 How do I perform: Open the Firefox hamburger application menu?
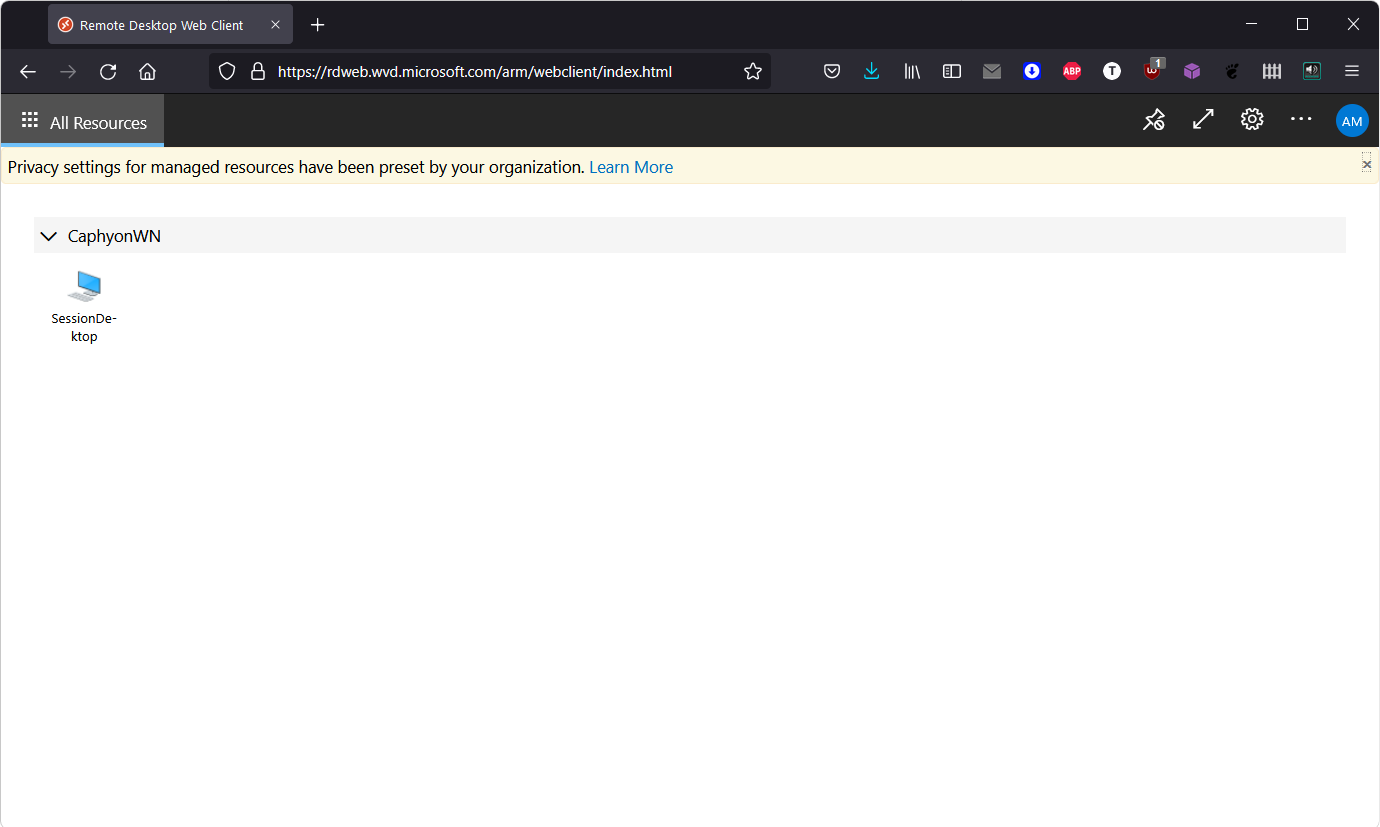coord(1352,71)
